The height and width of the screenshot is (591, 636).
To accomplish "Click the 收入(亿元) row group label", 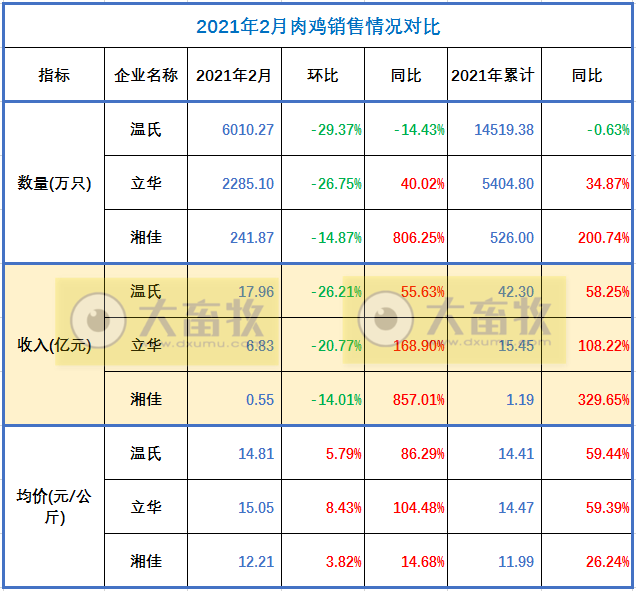I will (54, 345).
